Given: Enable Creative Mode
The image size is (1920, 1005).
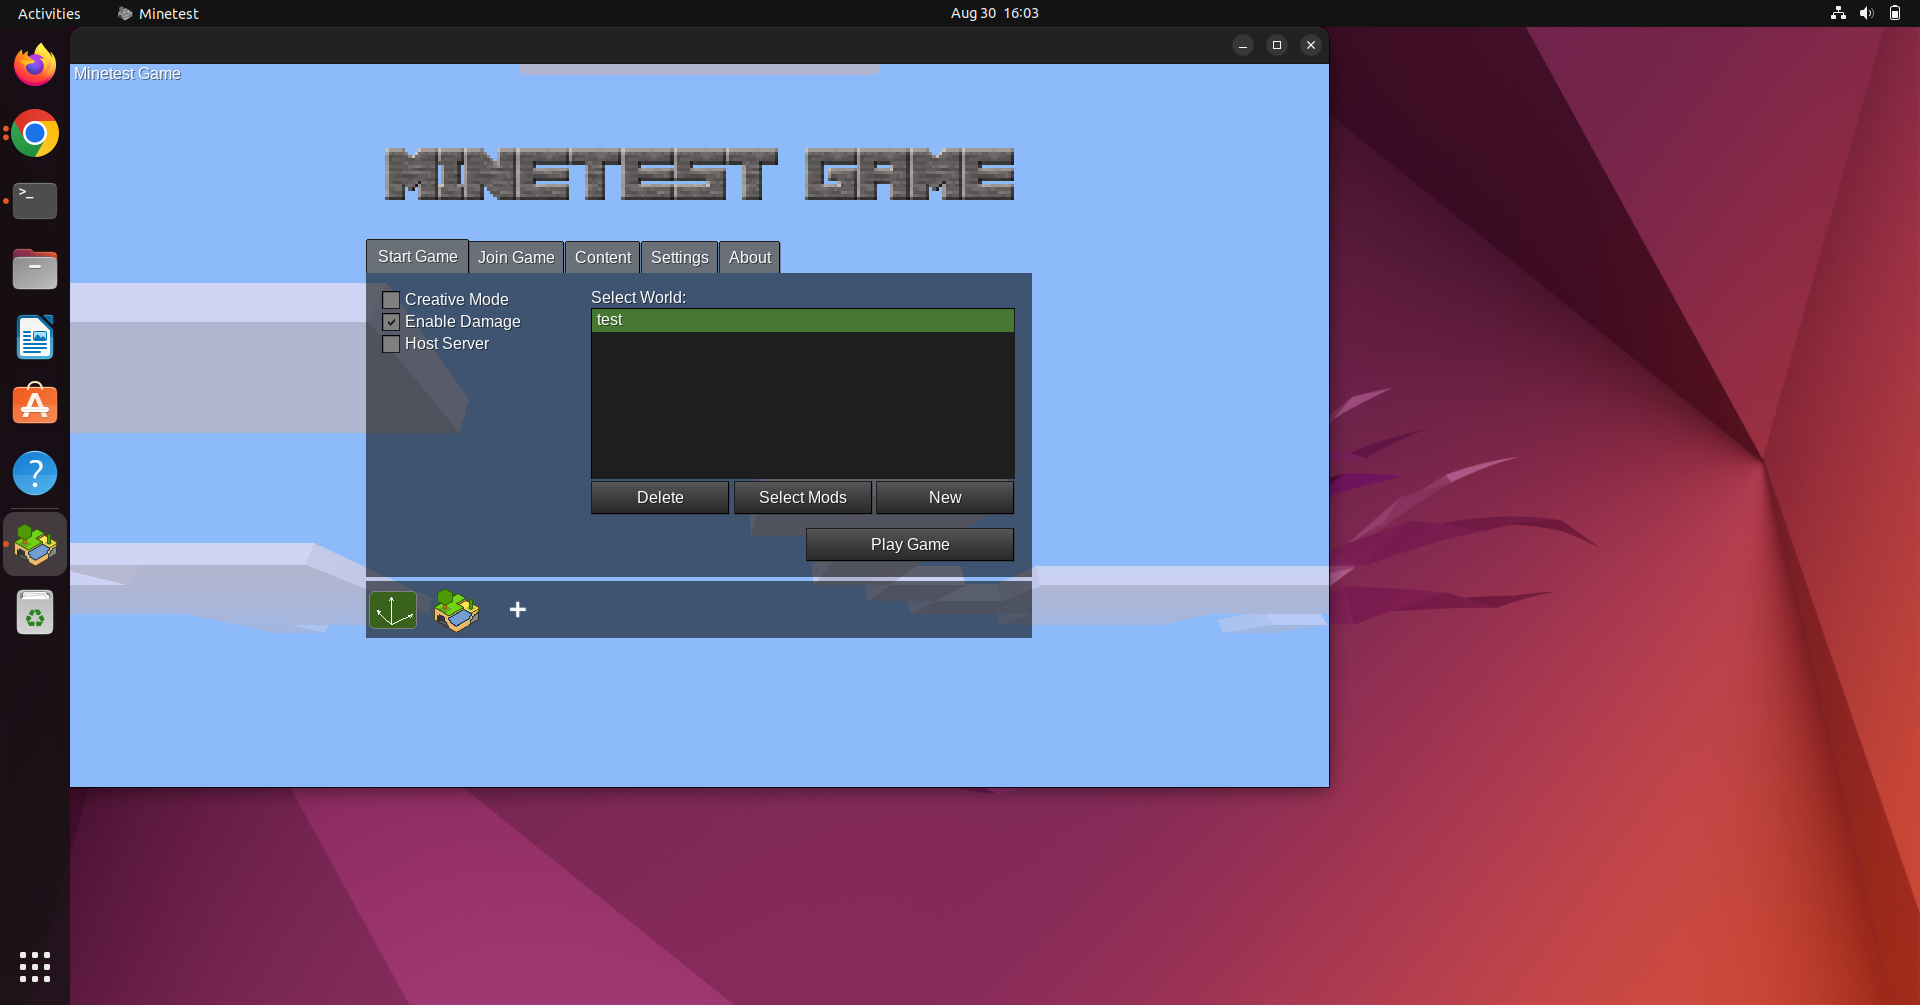Looking at the screenshot, I should coord(391,299).
